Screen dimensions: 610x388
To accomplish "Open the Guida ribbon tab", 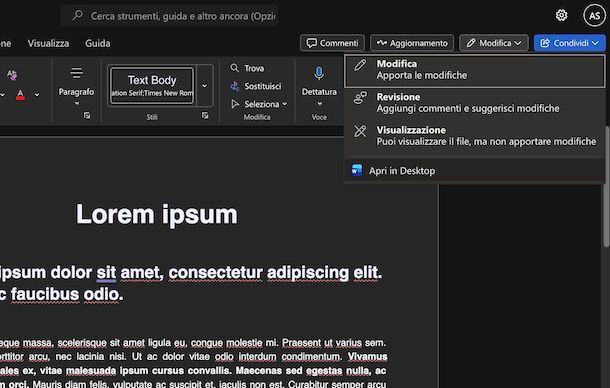I will [98, 43].
